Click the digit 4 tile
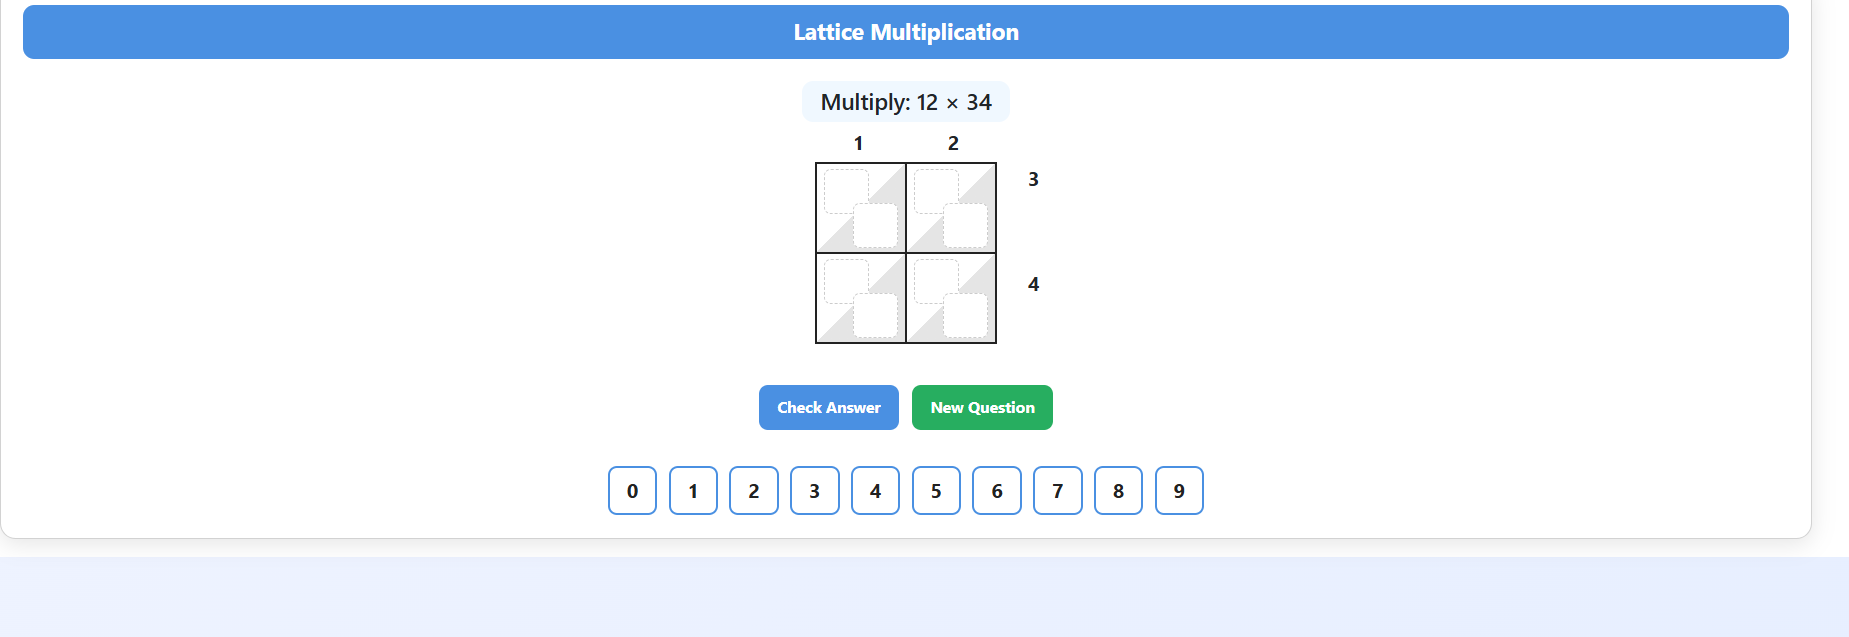1849x637 pixels. (x=875, y=491)
